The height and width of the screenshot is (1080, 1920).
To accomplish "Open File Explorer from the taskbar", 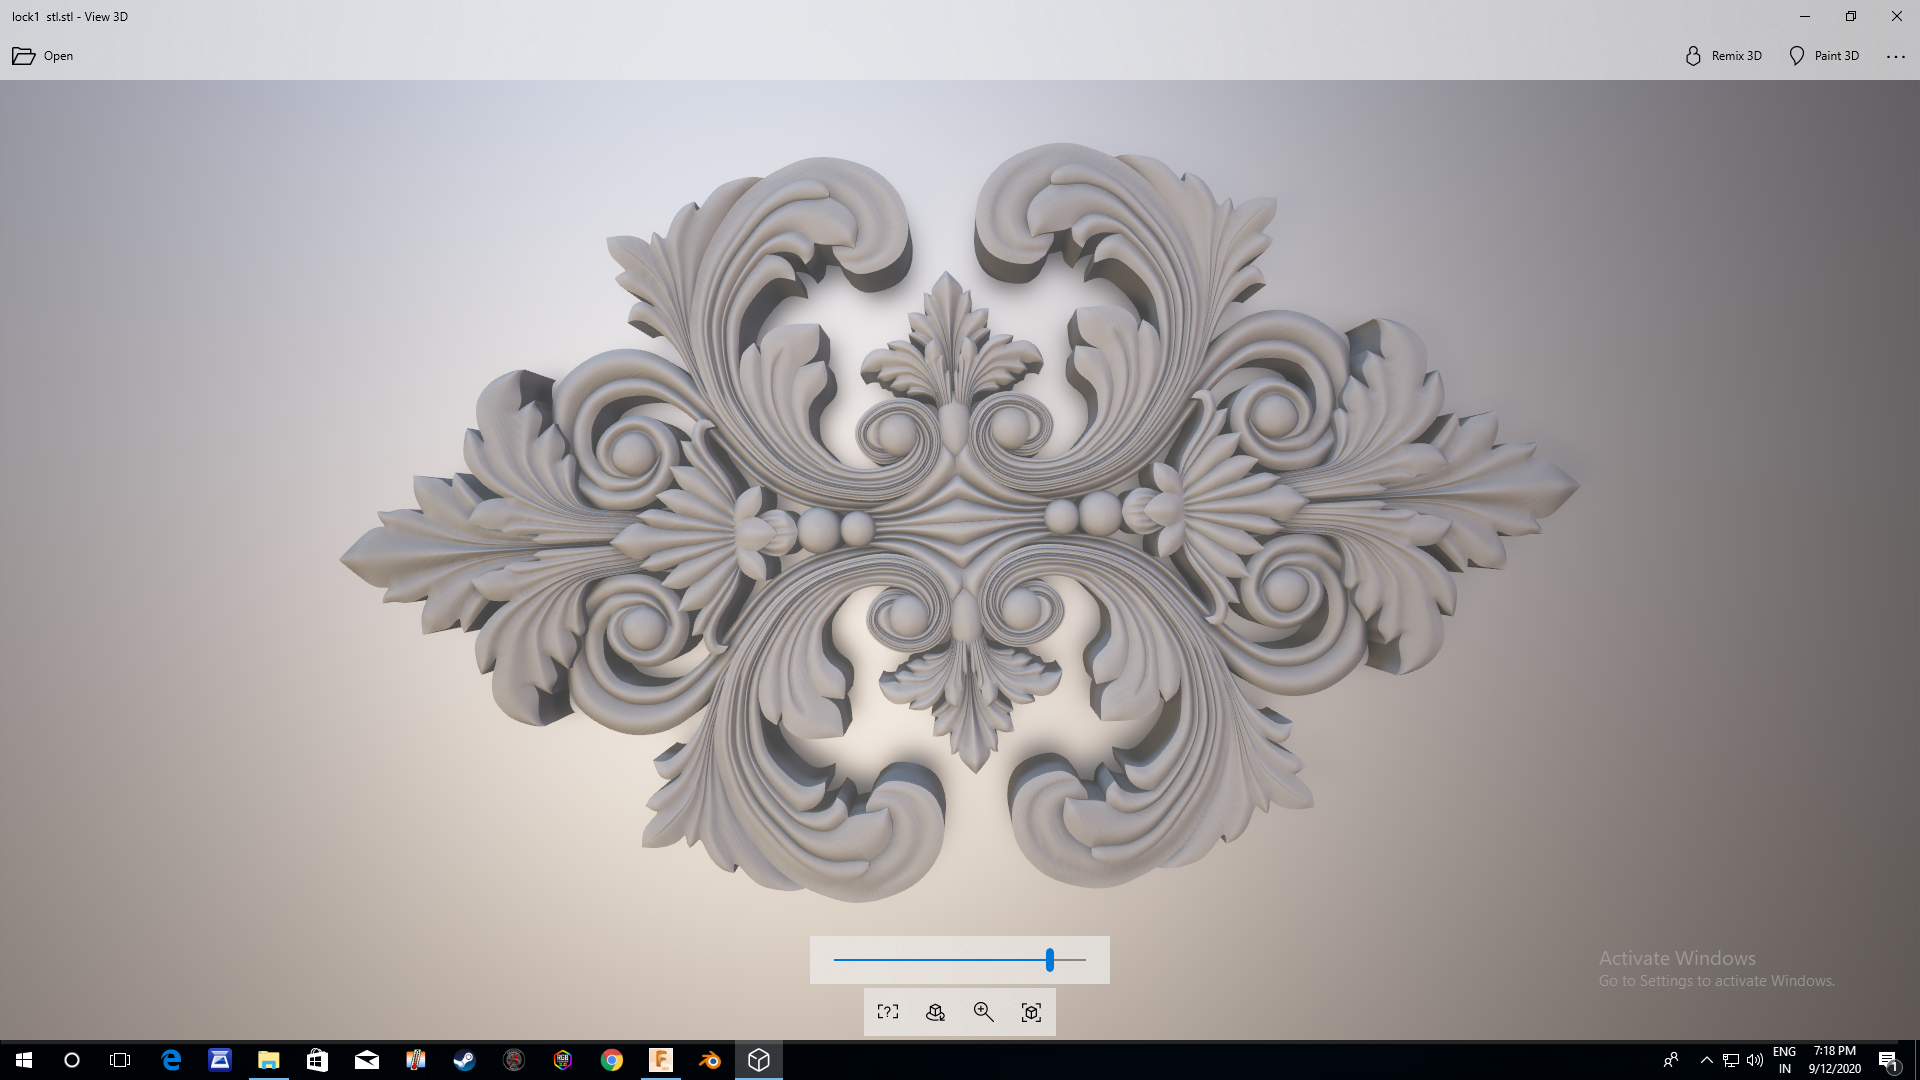I will pyautogui.click(x=269, y=1060).
